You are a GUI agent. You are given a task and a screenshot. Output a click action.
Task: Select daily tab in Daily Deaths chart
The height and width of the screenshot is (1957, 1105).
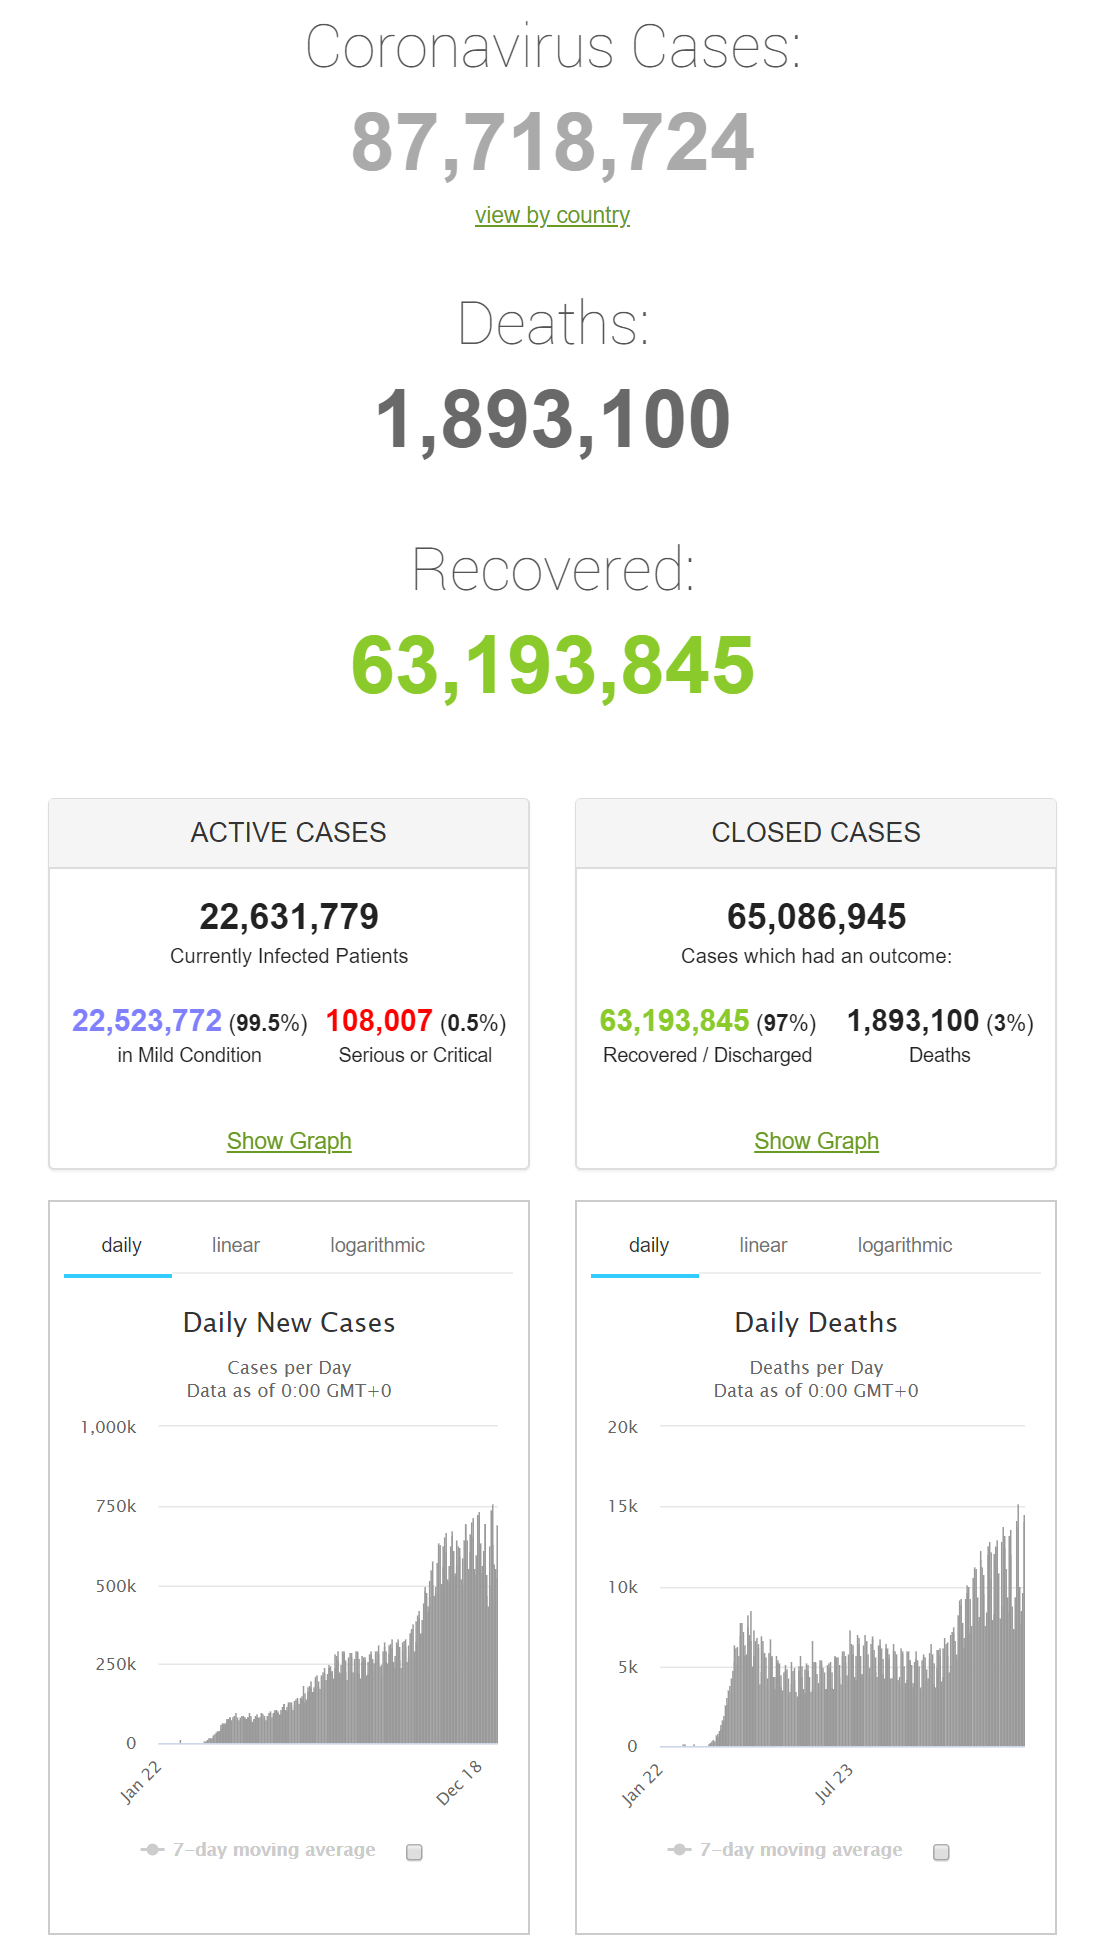(648, 1246)
